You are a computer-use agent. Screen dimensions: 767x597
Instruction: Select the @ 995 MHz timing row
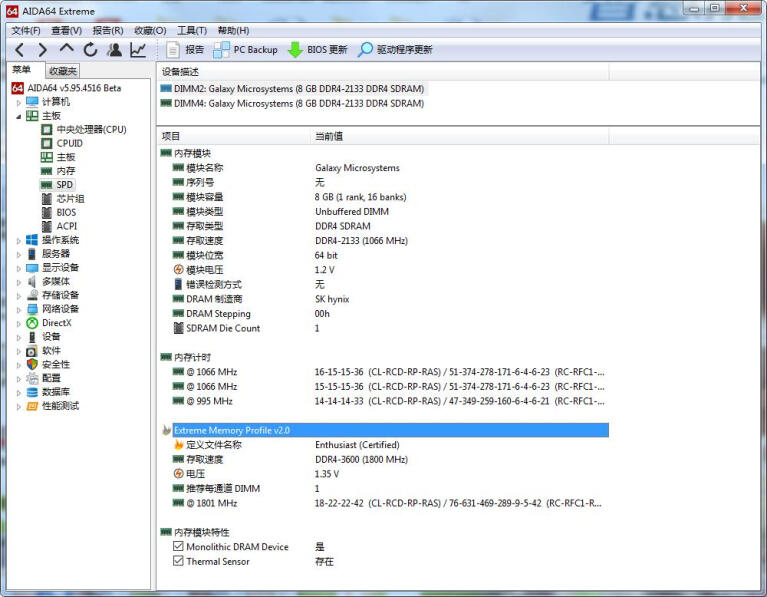(389, 401)
